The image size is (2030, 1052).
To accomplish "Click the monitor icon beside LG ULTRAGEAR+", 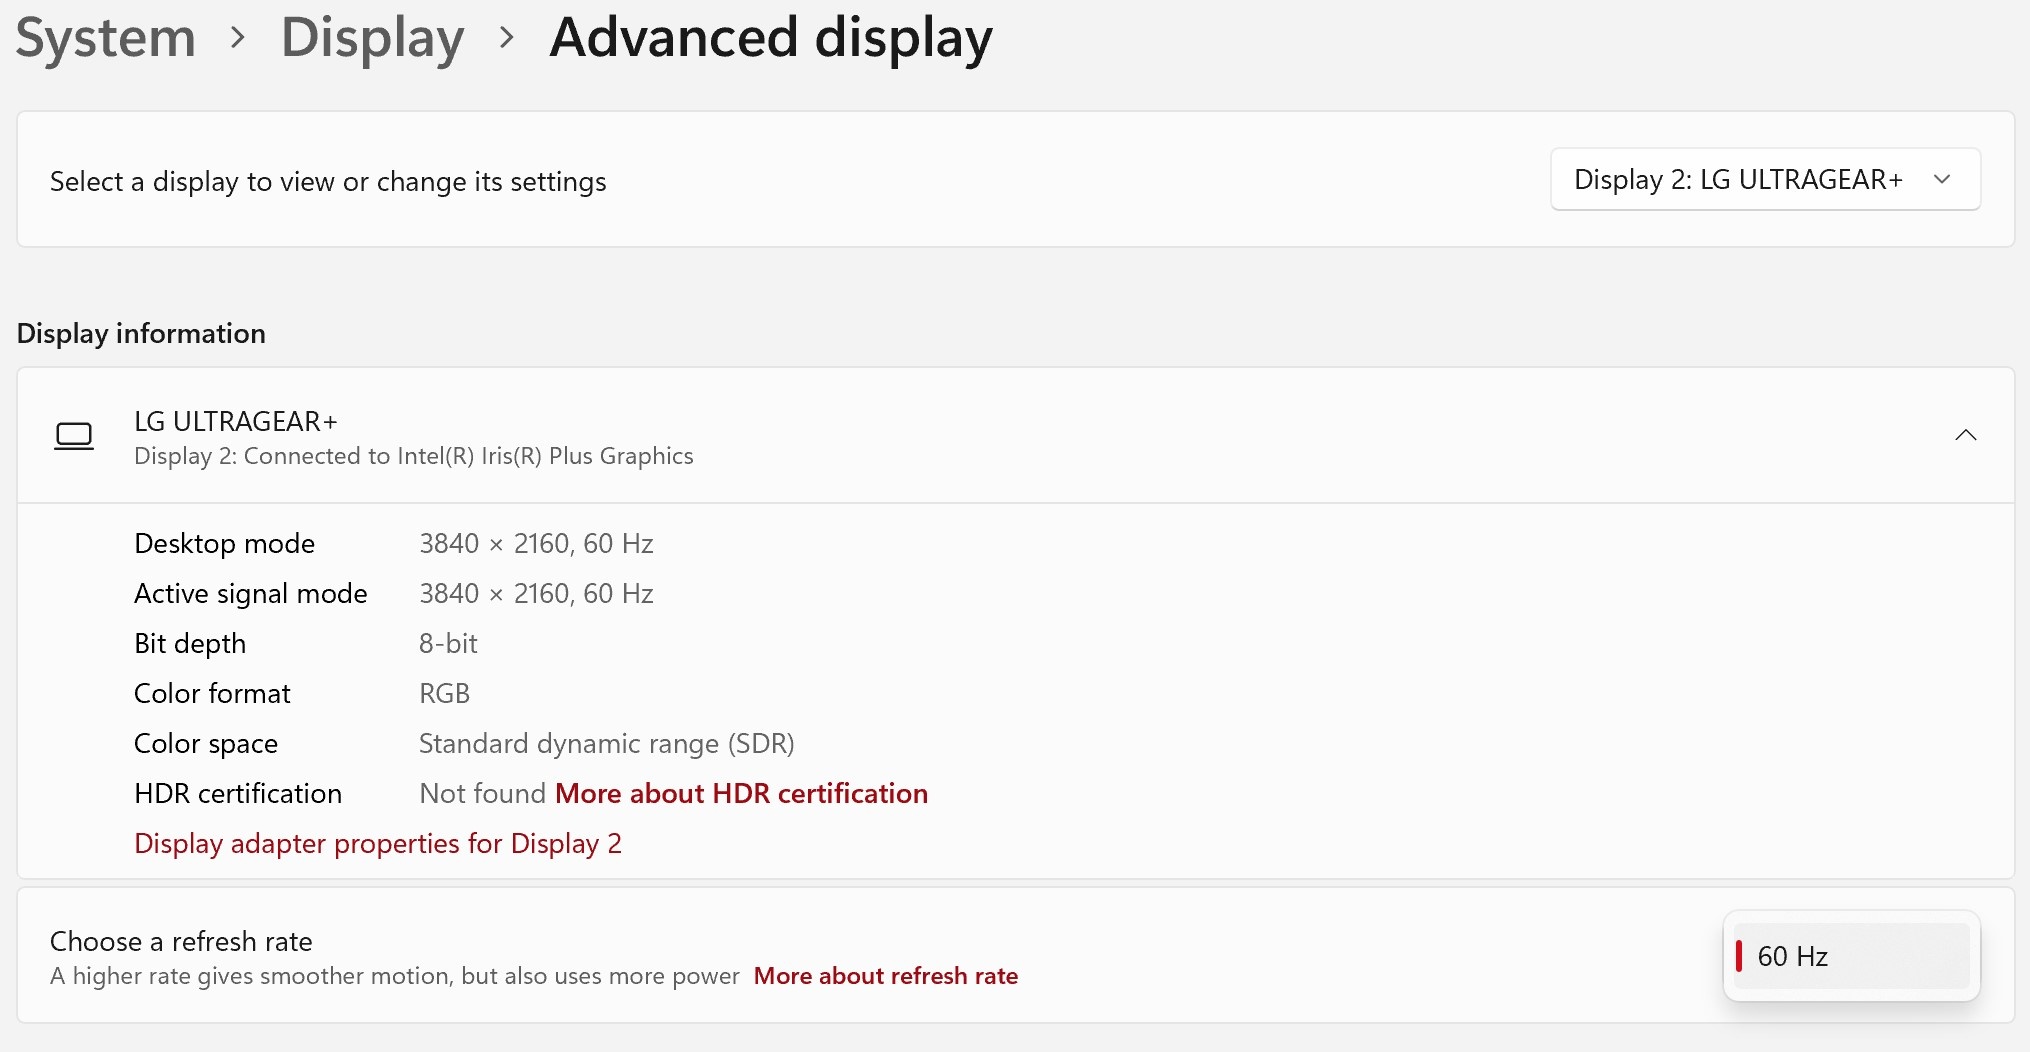I will [74, 436].
